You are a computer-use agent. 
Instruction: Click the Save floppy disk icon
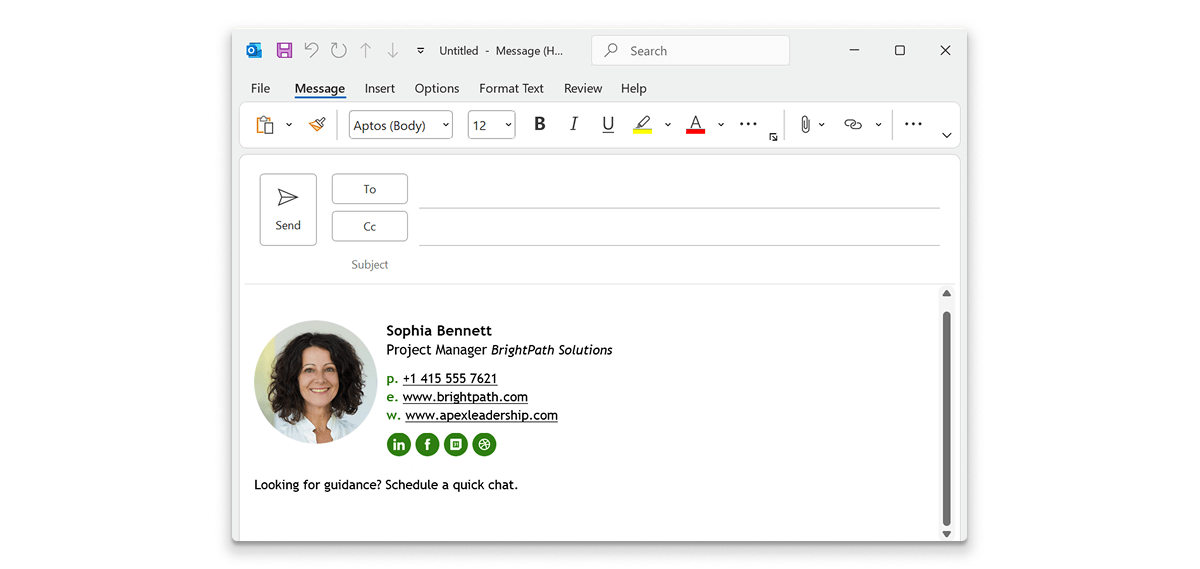click(284, 51)
